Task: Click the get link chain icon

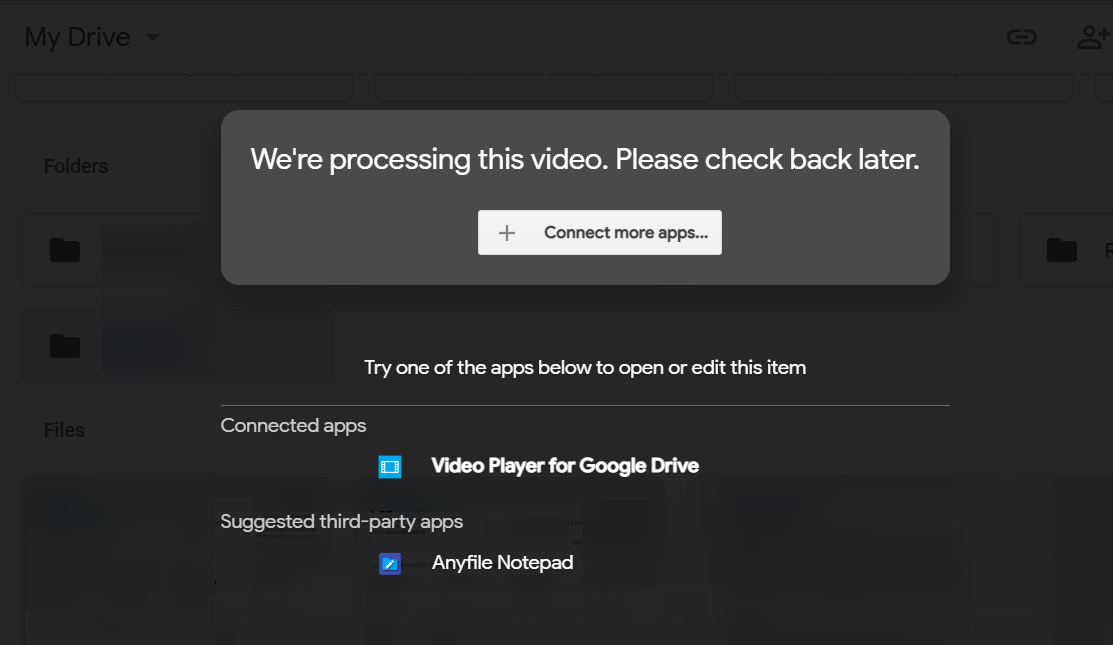Action: [x=1022, y=37]
